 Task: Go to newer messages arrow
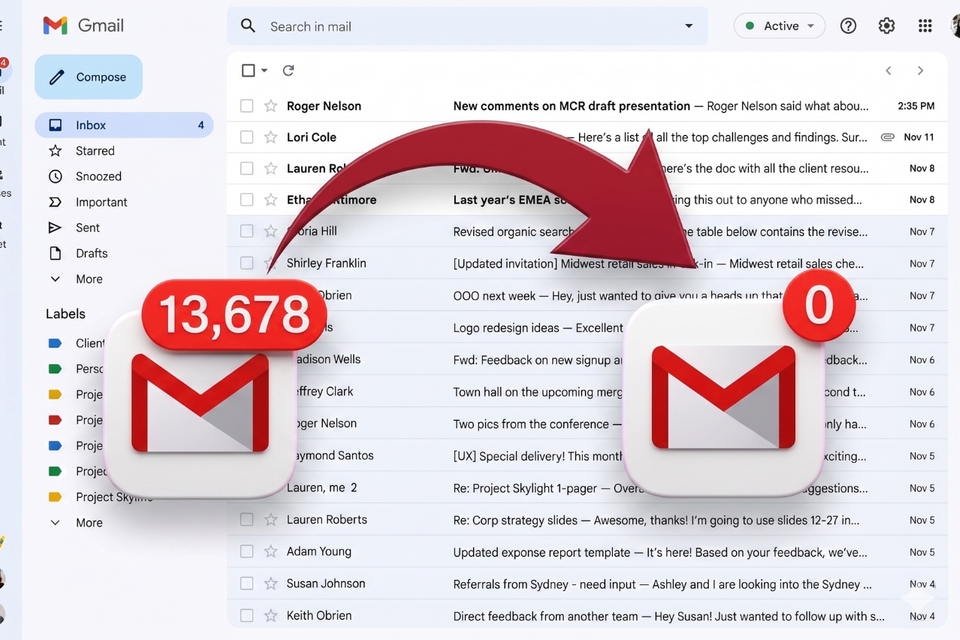[888, 70]
